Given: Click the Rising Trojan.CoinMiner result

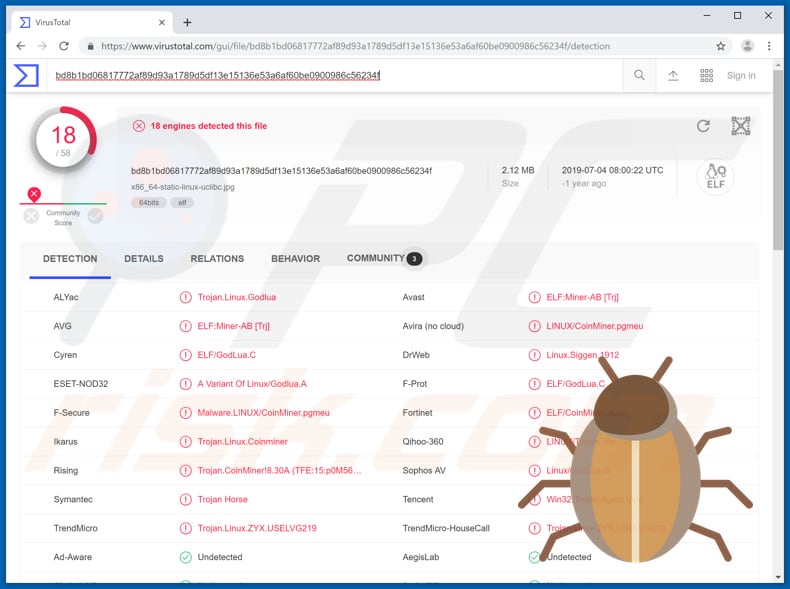Looking at the screenshot, I should pyautogui.click(x=279, y=470).
